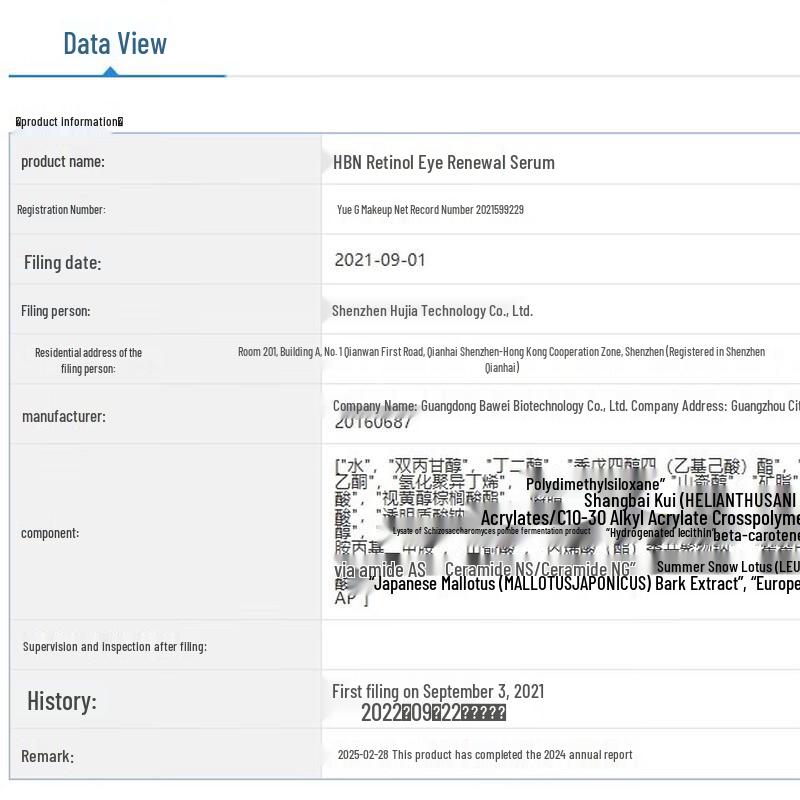This screenshot has height=800, width=800.
Task: Click the product information section header
Action: click(69, 122)
